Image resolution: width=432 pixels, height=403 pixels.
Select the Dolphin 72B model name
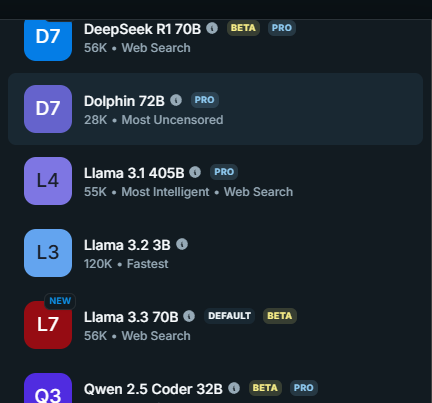(x=124, y=101)
